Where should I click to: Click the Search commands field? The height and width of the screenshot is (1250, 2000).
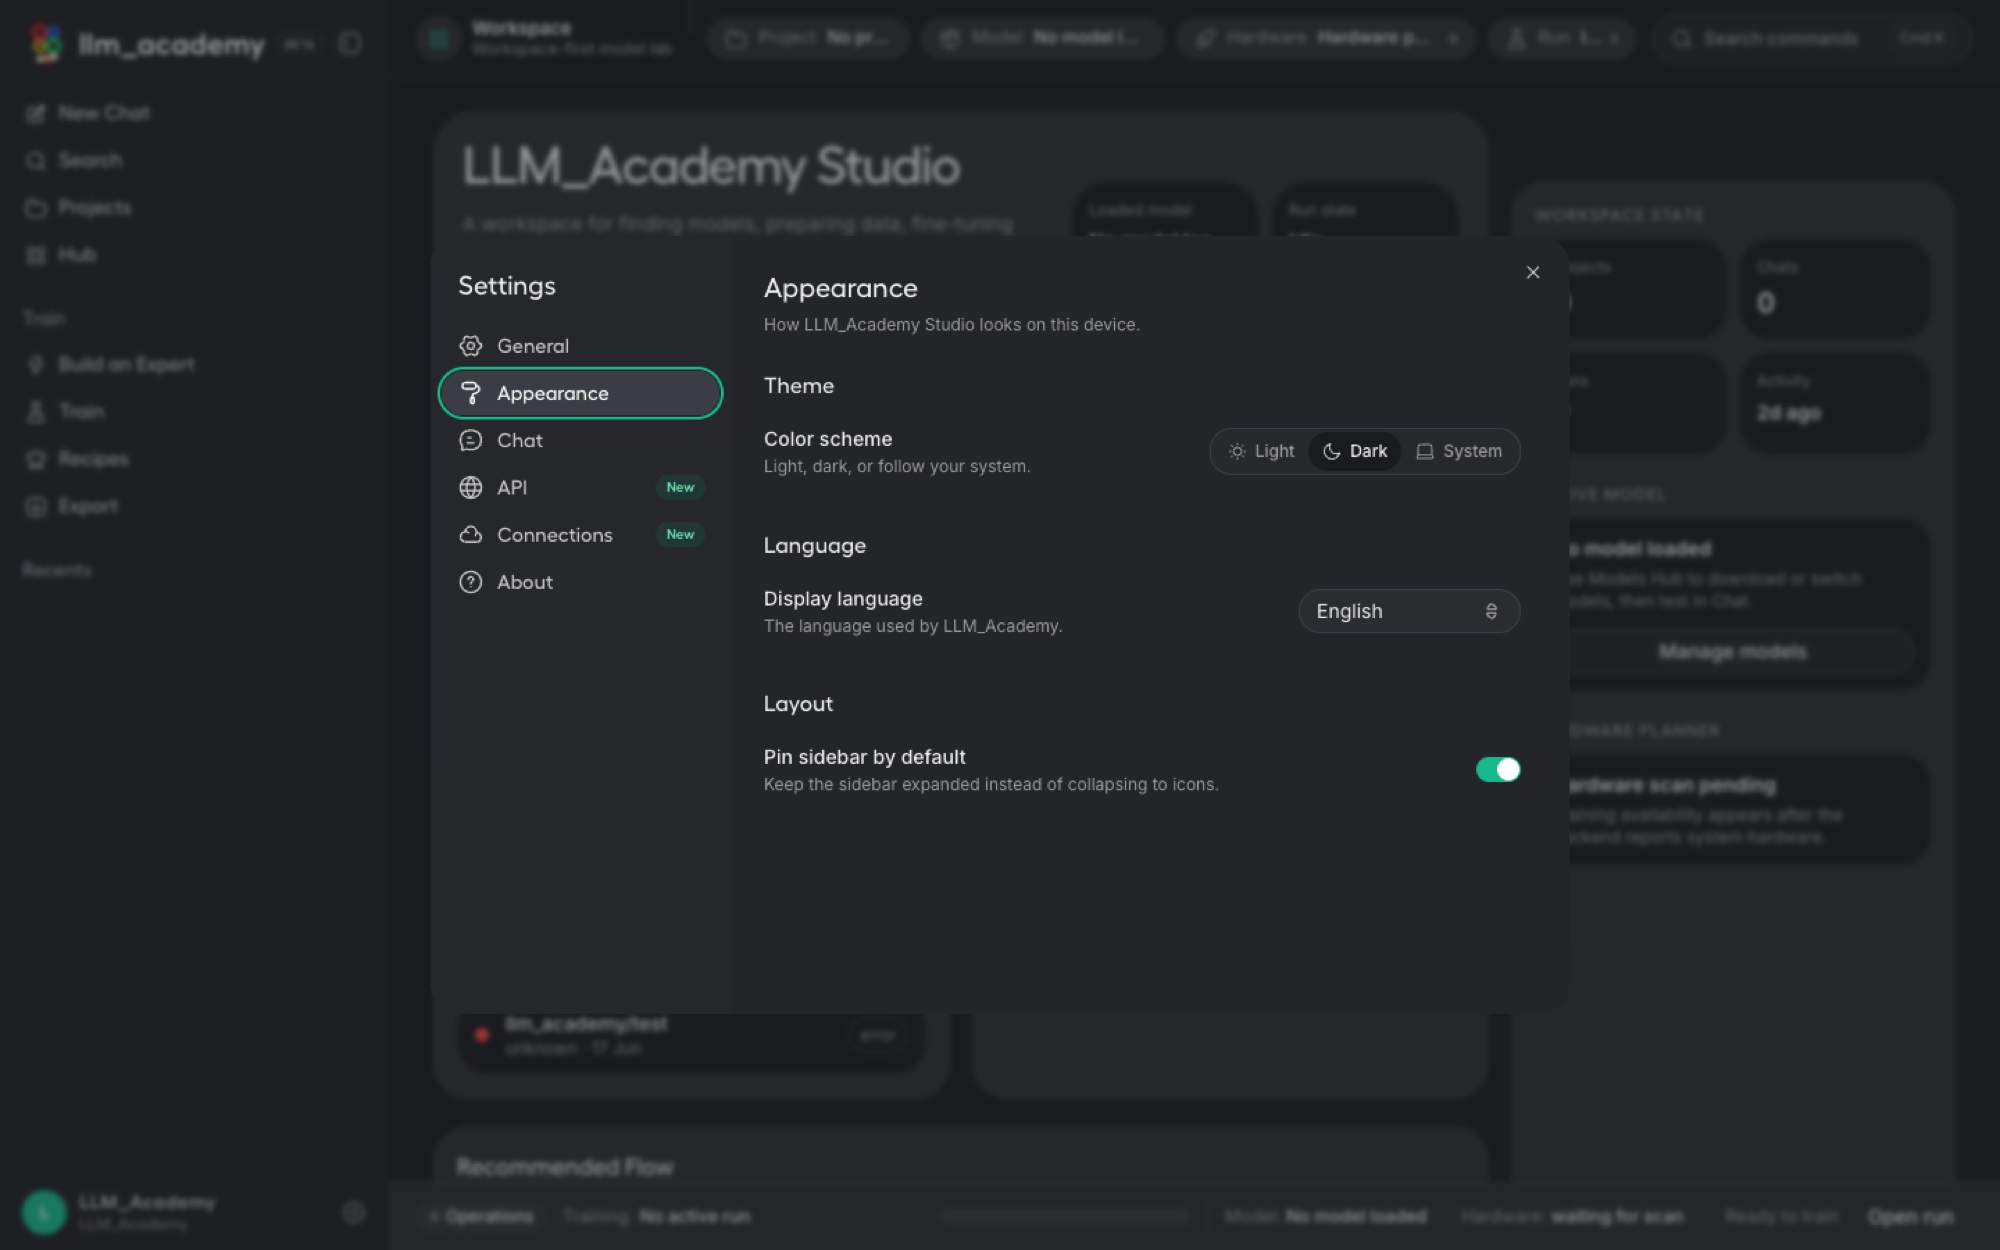point(1811,38)
